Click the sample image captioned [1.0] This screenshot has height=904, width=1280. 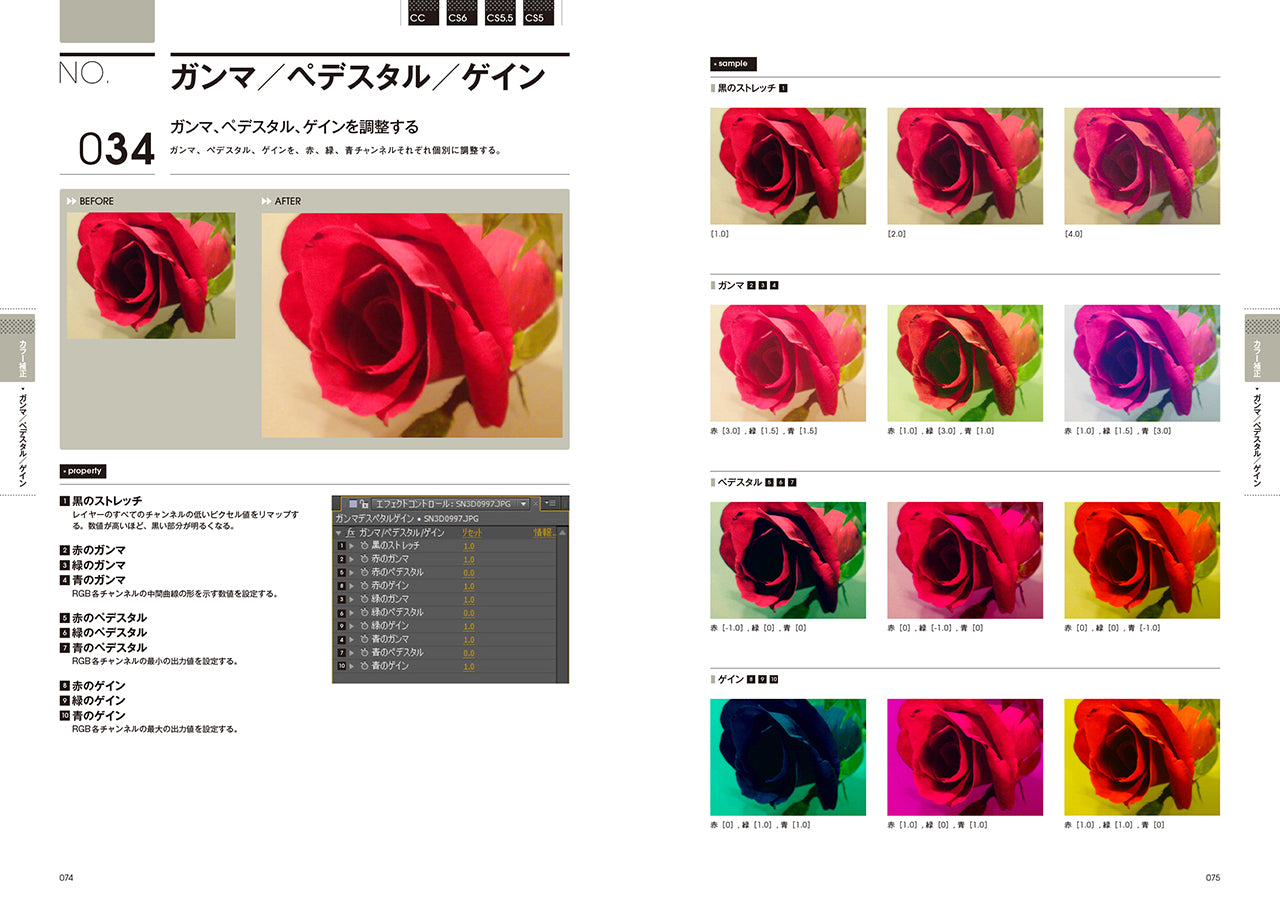click(788, 166)
